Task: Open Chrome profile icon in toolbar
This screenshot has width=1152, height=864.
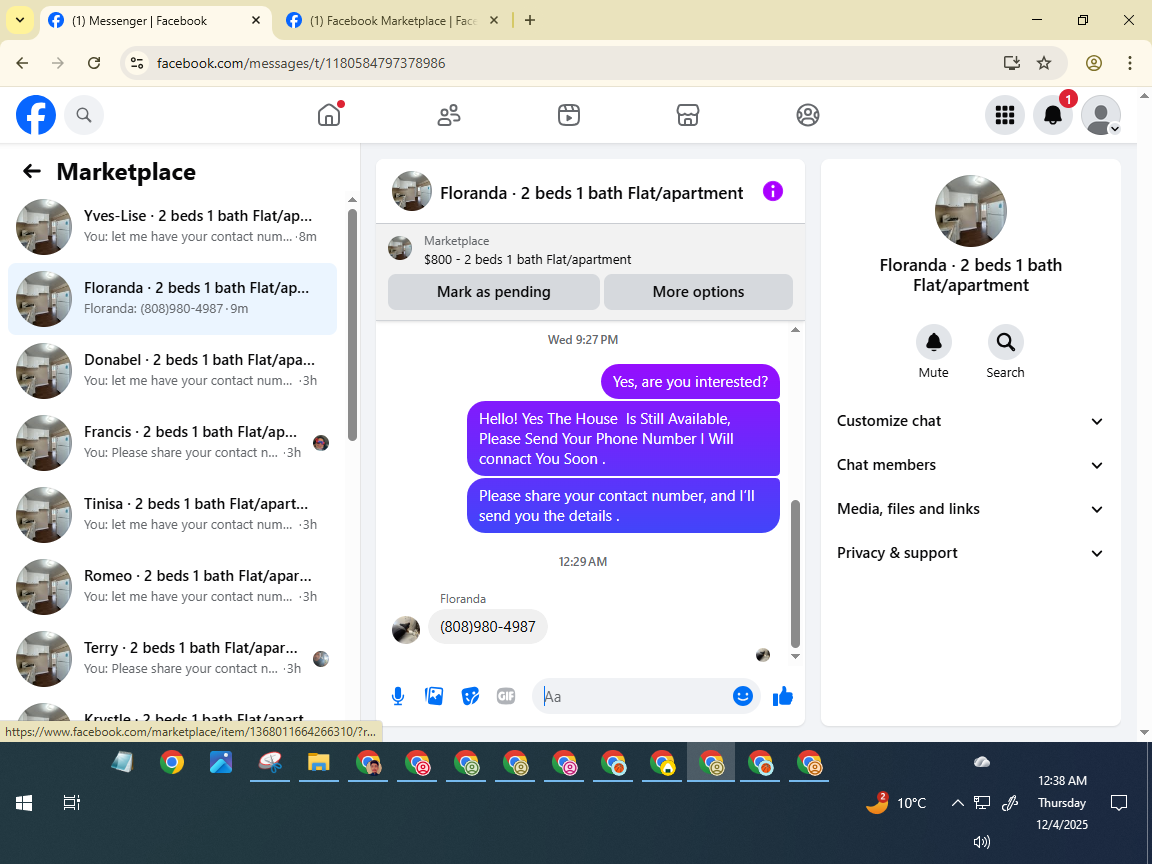Action: click(x=1094, y=63)
